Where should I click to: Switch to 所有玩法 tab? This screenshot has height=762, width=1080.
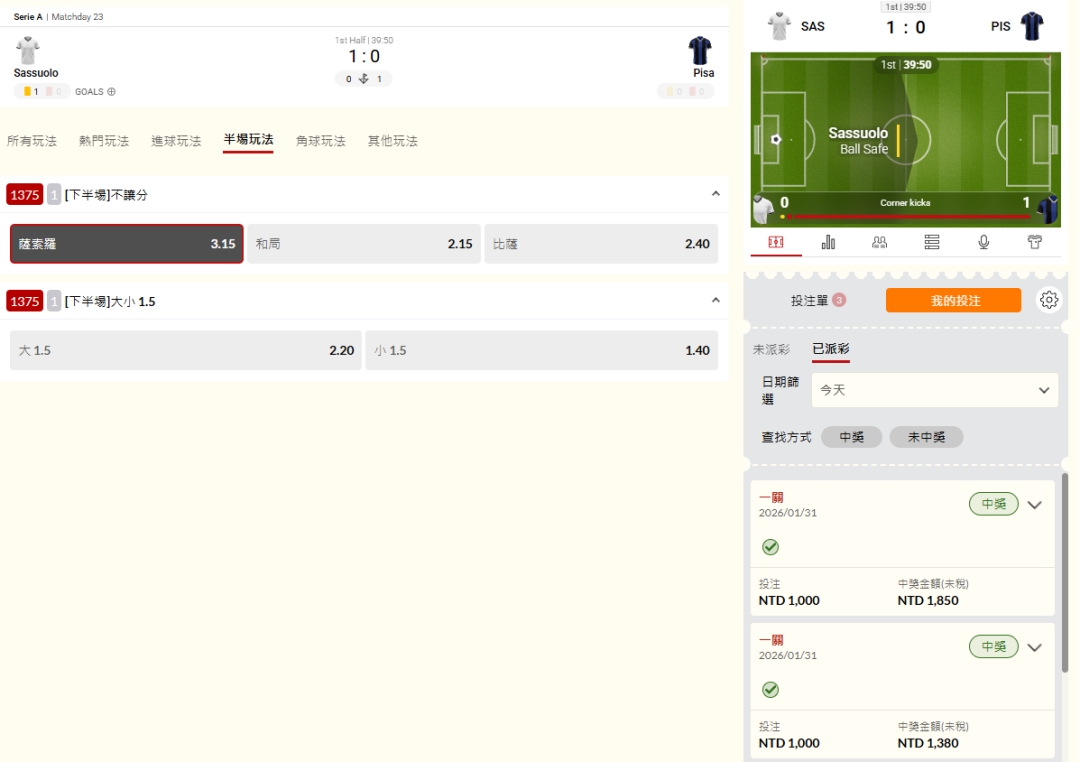[32, 141]
